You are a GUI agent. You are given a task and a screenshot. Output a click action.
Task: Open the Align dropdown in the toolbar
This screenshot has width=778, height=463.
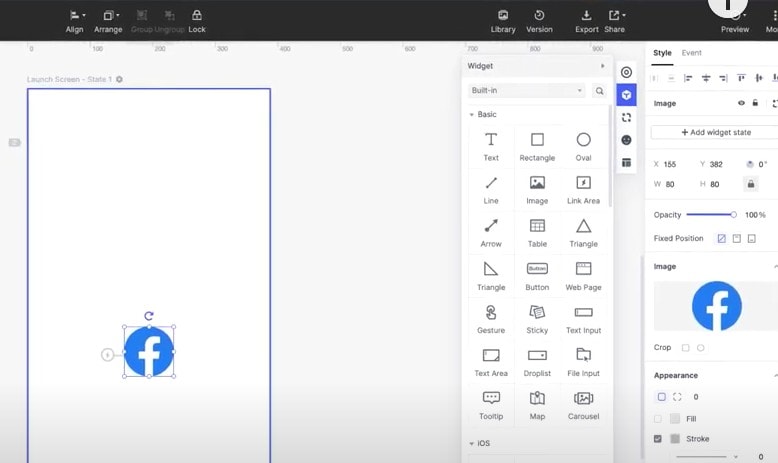pyautogui.click(x=75, y=22)
